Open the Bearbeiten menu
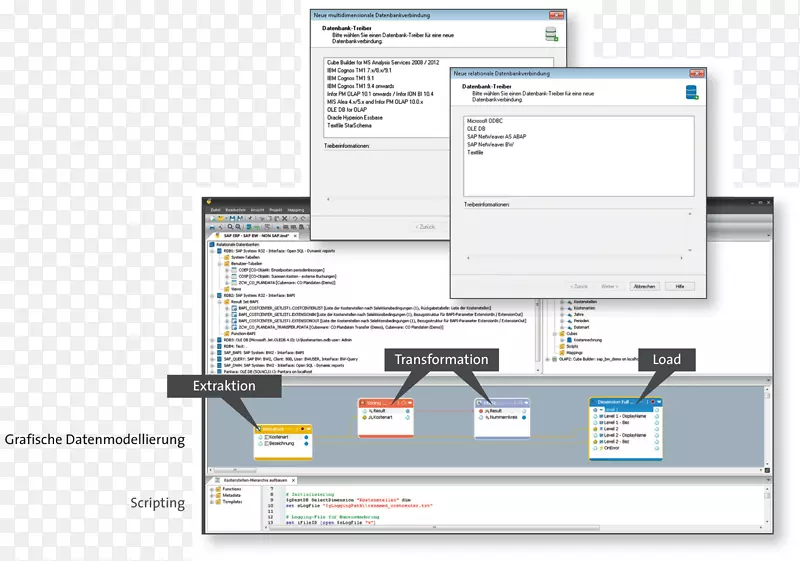This screenshot has width=800, height=561. point(236,210)
